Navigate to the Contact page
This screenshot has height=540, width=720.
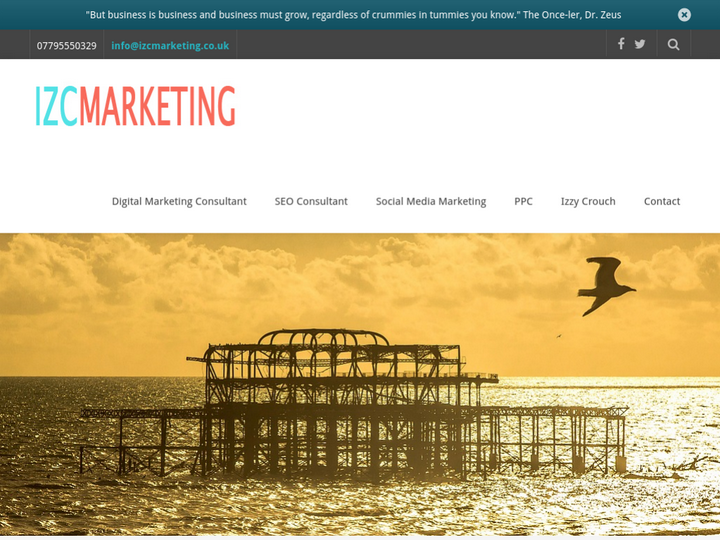click(x=662, y=202)
